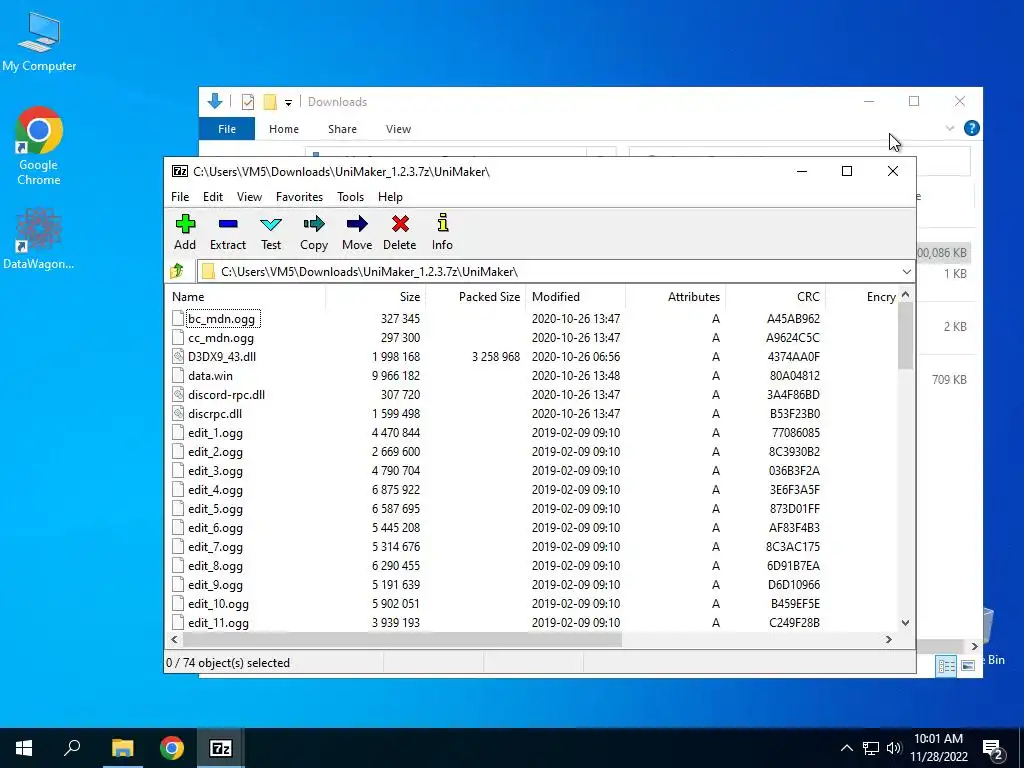
Task: Click the 7z icon in the title bar
Action: (180, 171)
